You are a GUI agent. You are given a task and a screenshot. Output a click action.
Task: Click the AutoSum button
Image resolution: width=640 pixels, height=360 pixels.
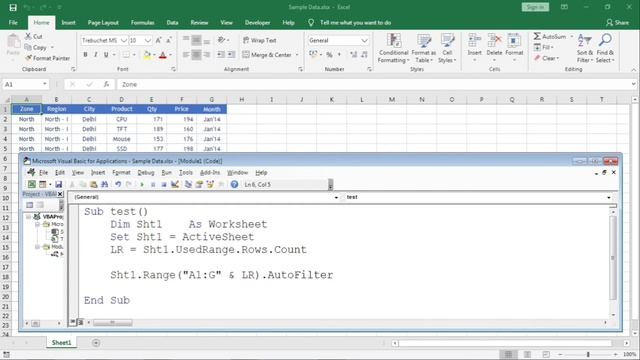point(550,37)
